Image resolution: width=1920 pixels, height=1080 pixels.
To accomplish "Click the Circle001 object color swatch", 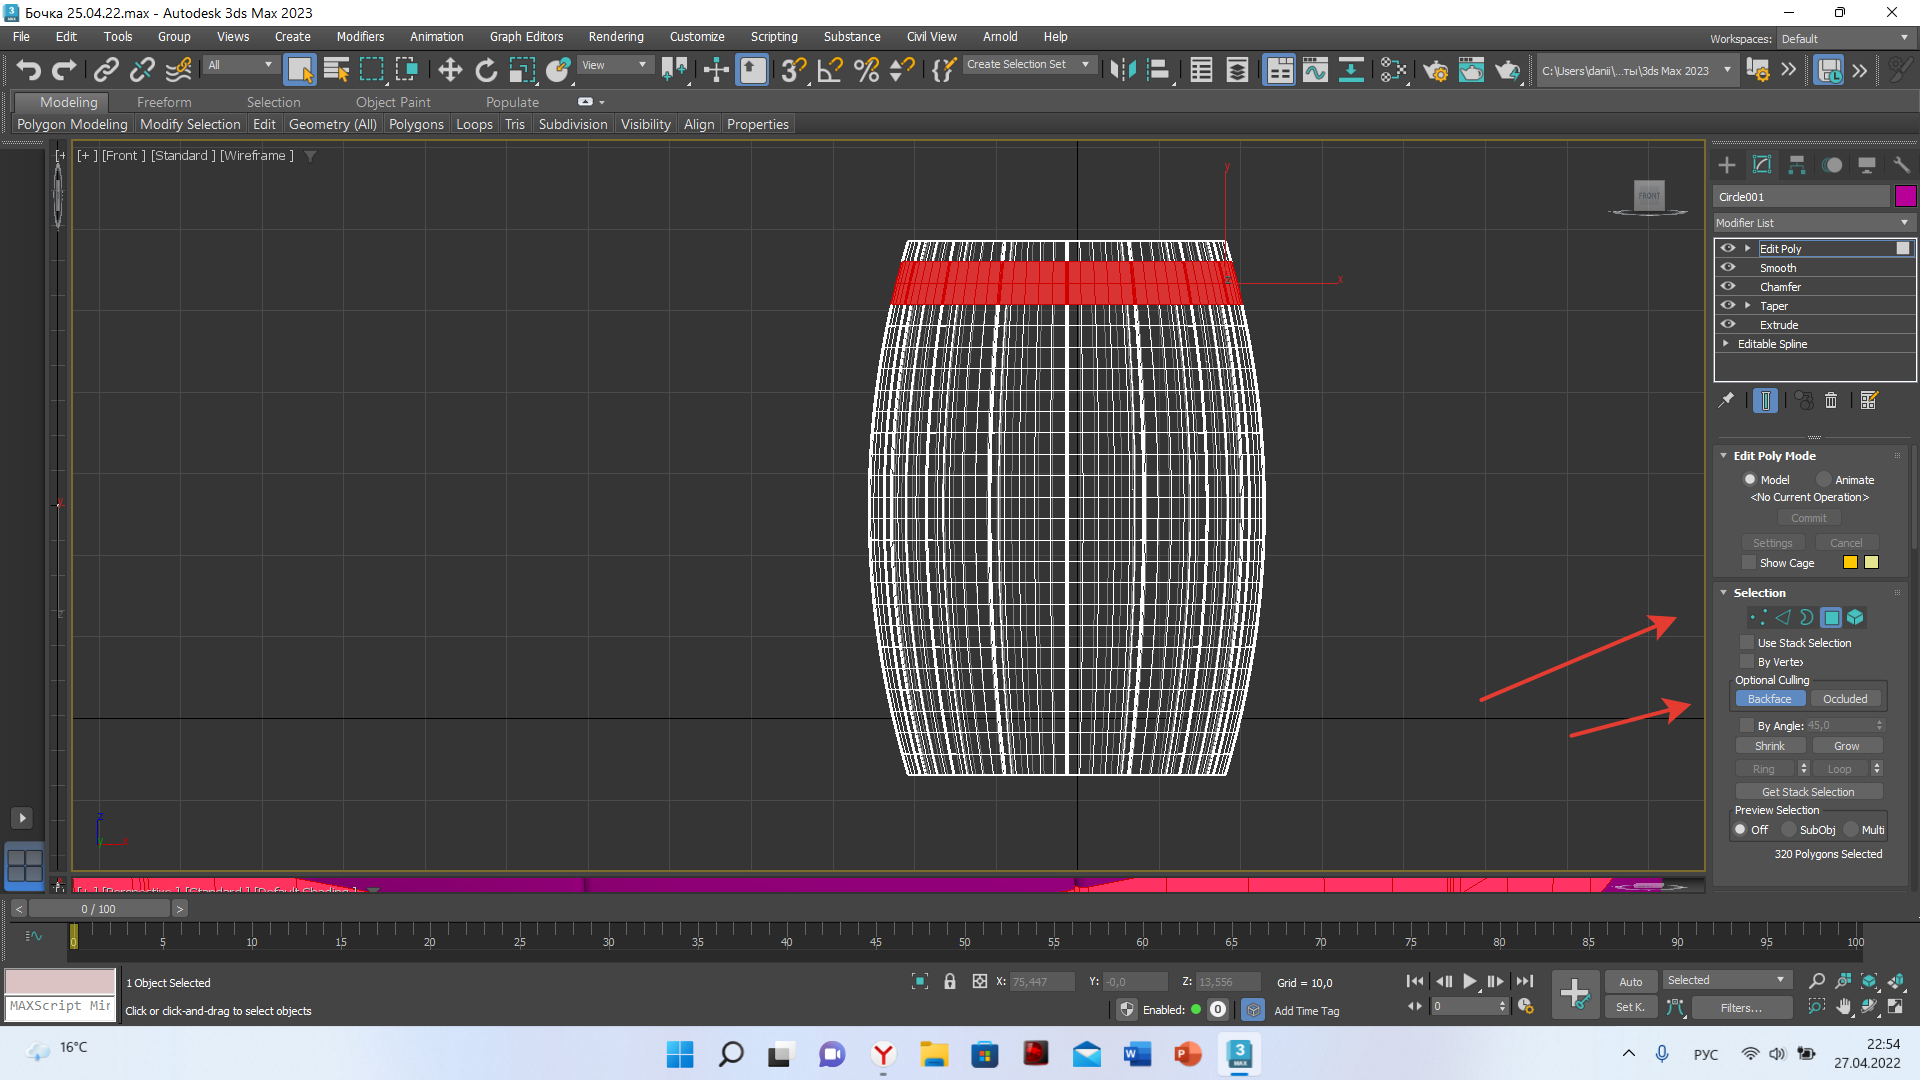I will (x=1905, y=196).
